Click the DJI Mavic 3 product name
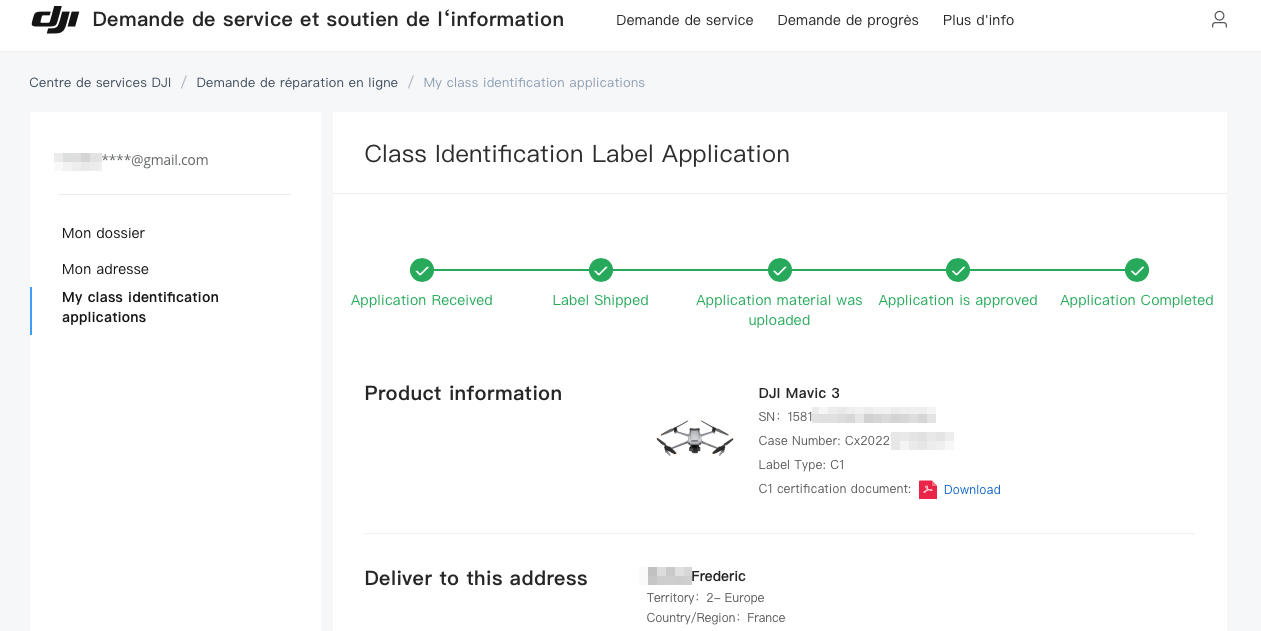 [799, 393]
